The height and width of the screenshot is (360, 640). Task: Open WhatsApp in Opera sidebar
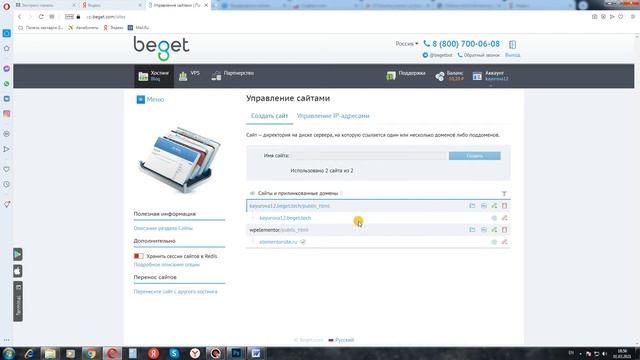[7, 84]
